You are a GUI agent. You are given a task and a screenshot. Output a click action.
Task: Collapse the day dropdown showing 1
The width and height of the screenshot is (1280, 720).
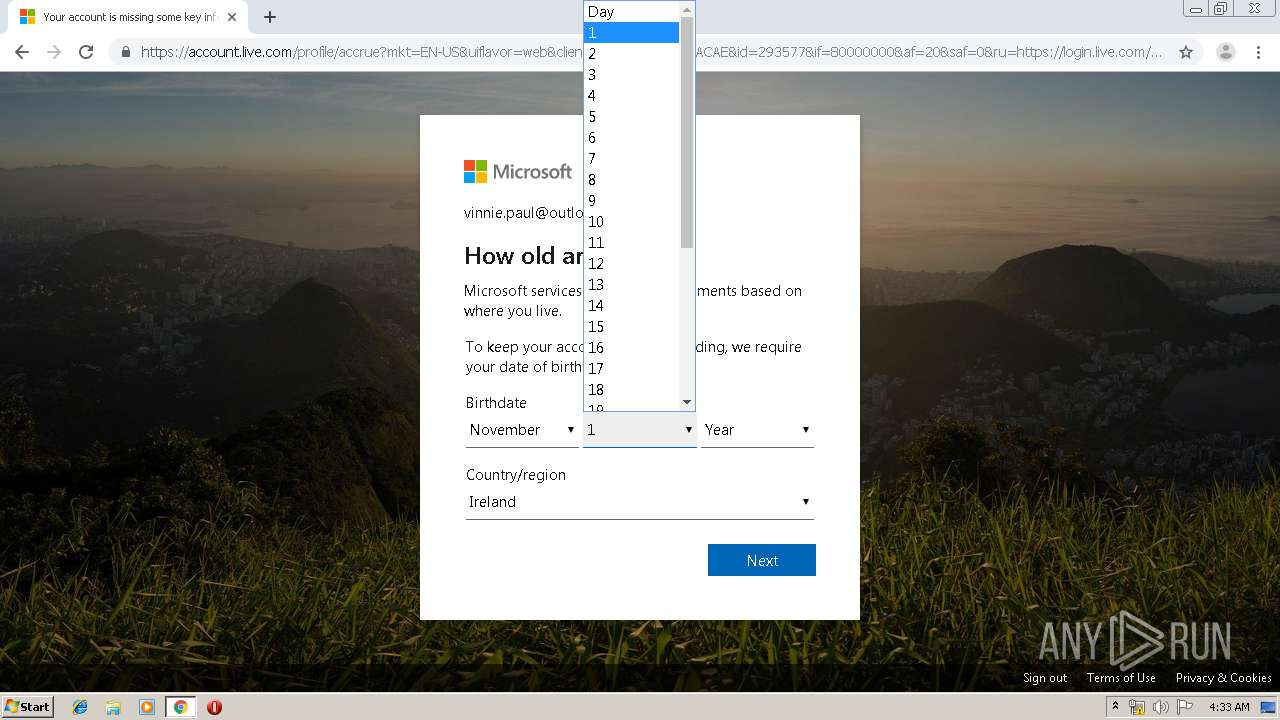coord(640,430)
